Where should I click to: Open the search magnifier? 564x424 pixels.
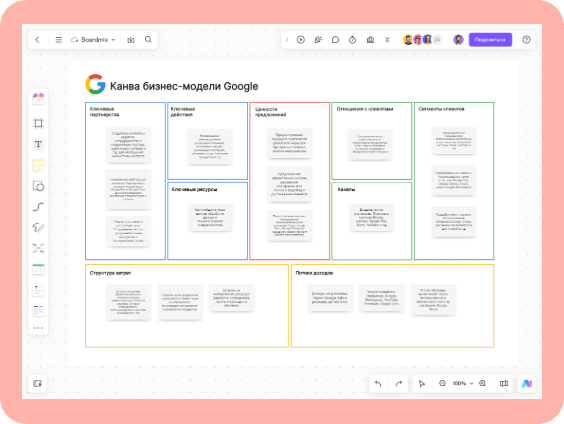point(148,40)
